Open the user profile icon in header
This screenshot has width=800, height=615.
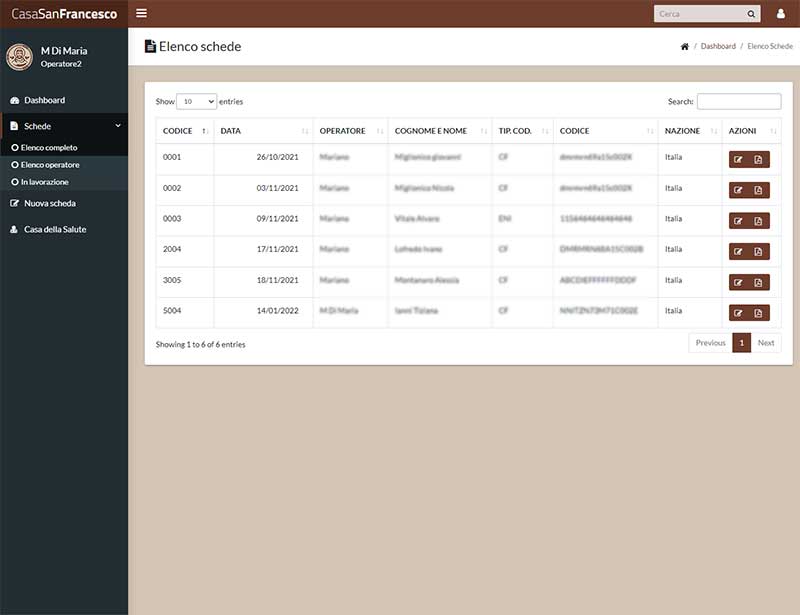click(x=781, y=14)
